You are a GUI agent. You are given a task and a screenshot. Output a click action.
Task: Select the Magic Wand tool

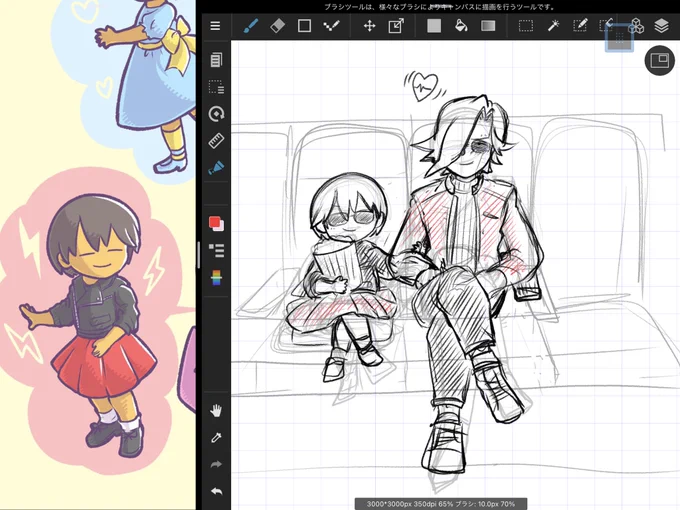coord(553,26)
